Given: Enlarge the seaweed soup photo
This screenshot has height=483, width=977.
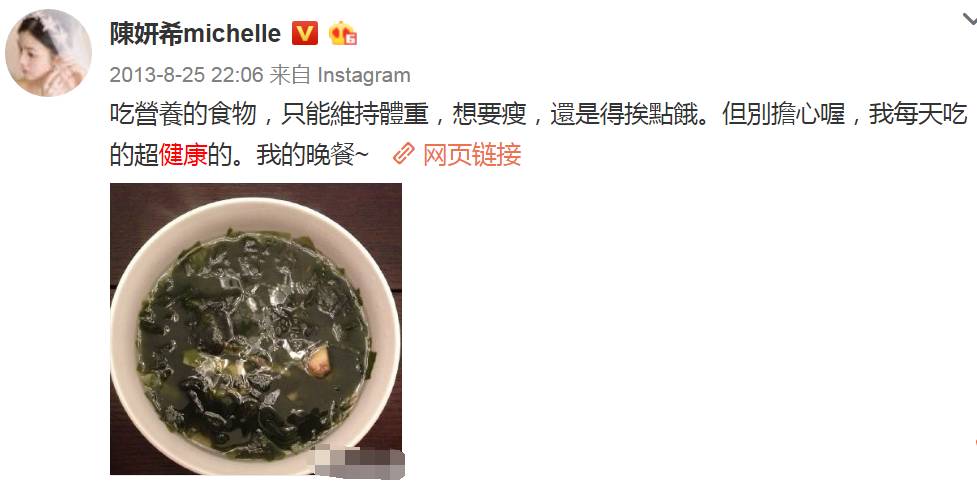Looking at the screenshot, I should [255, 328].
